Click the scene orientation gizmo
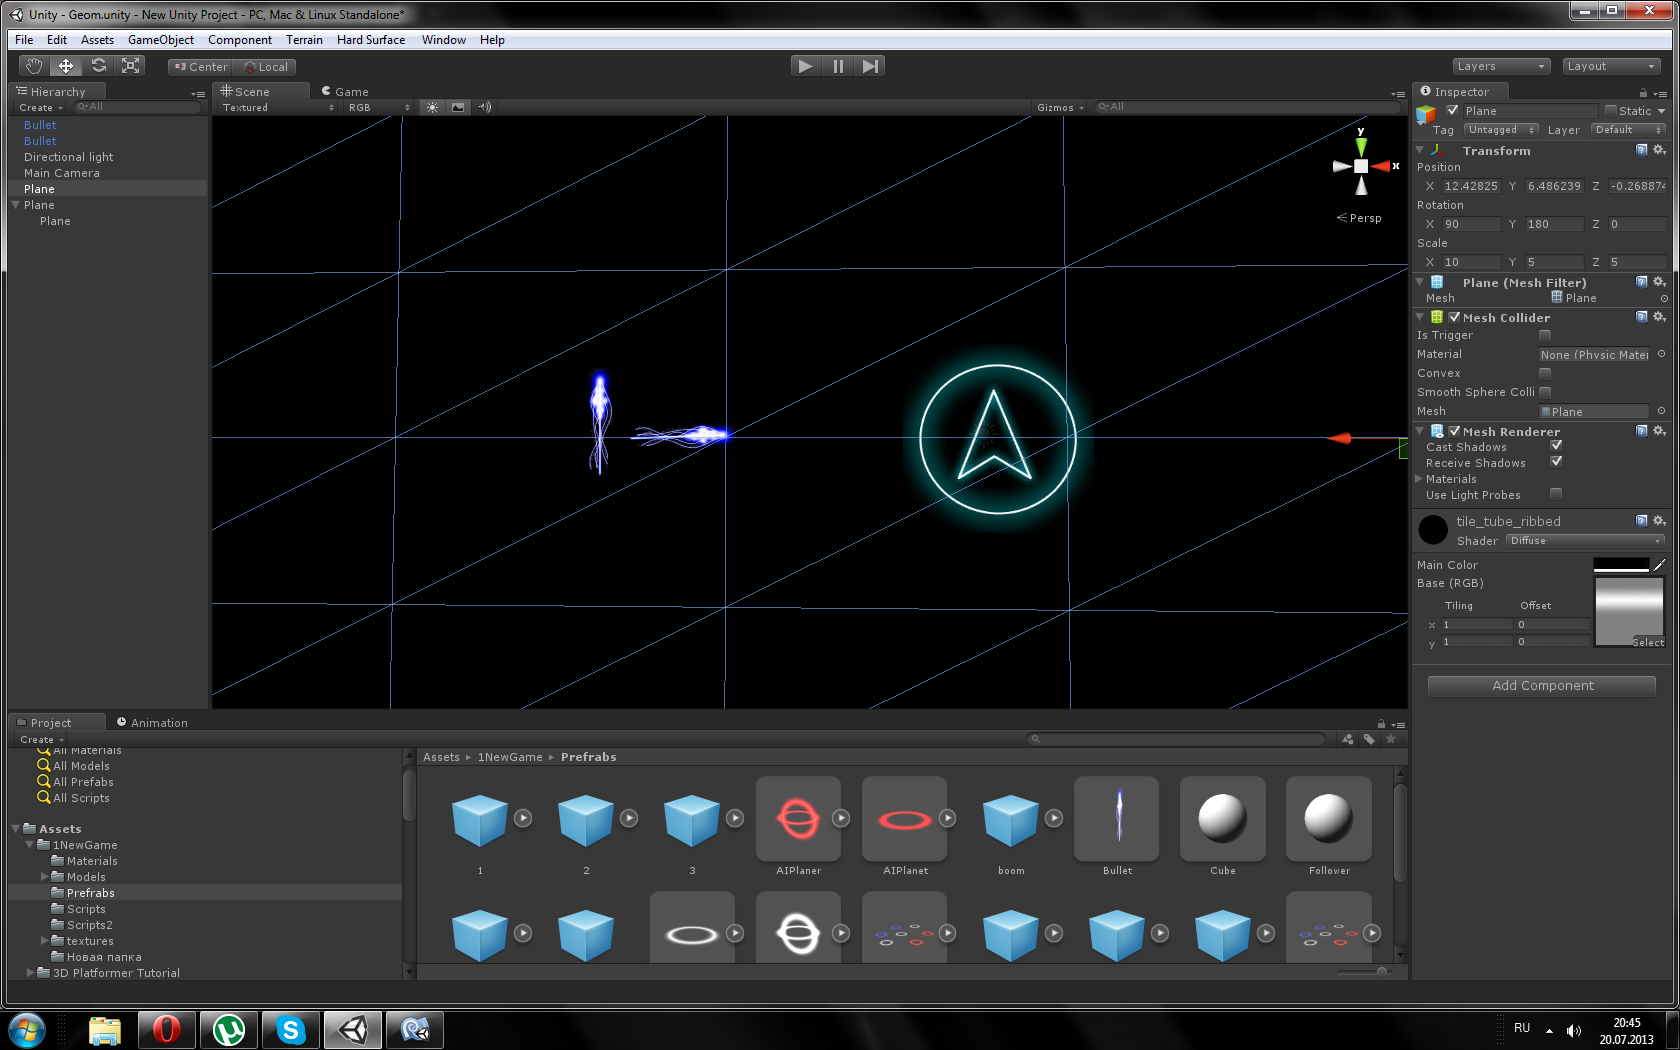Screen dimensions: 1680x1050 tap(1362, 166)
